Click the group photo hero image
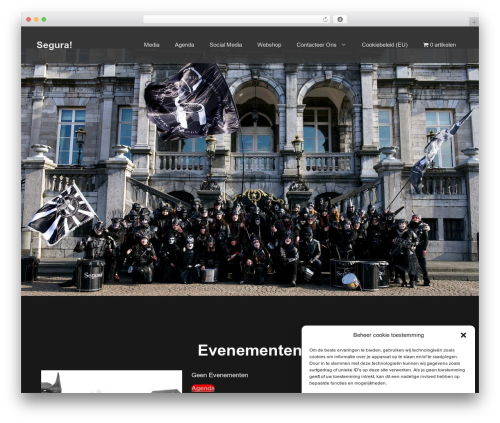Screen dimensions: 500x423 pos(250,179)
